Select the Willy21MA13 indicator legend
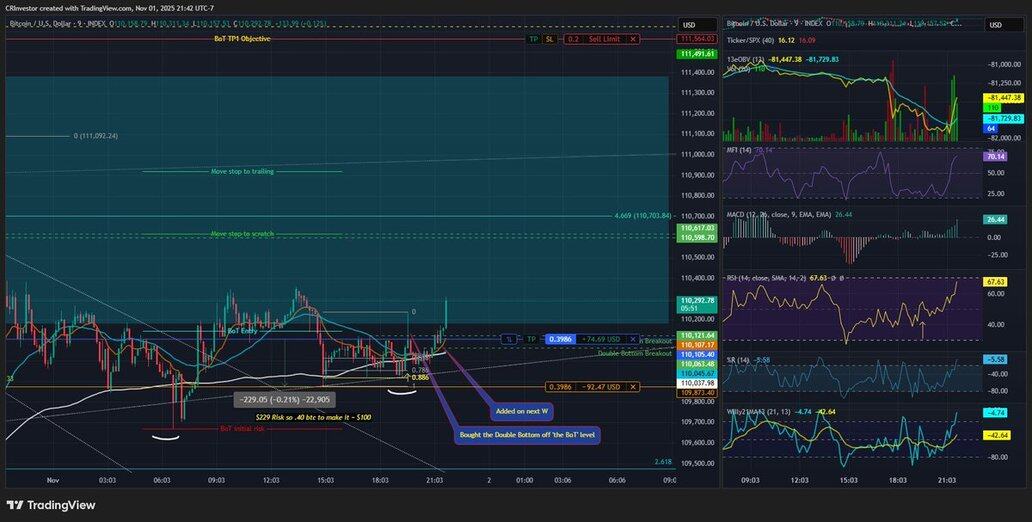 755,411
